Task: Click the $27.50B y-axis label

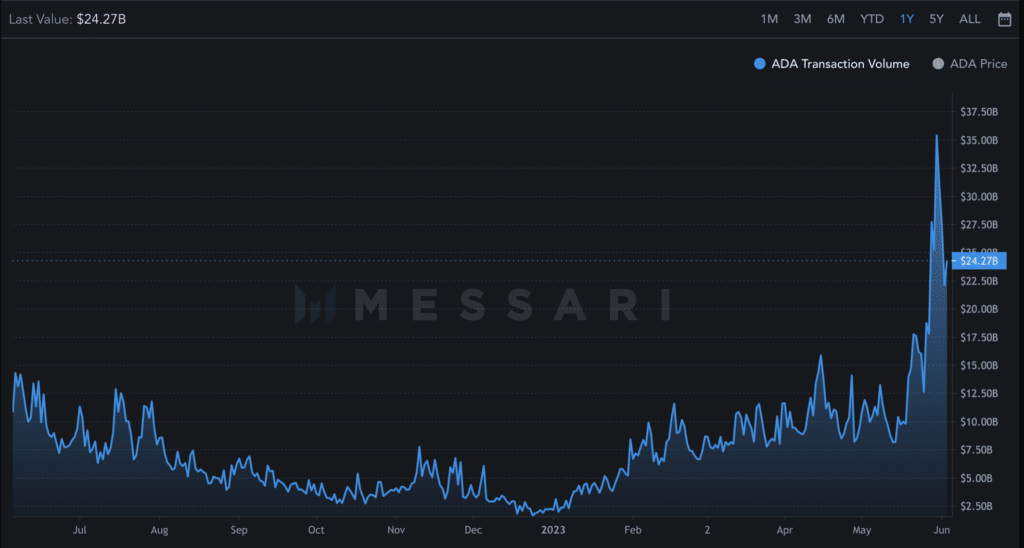Action: [979, 225]
